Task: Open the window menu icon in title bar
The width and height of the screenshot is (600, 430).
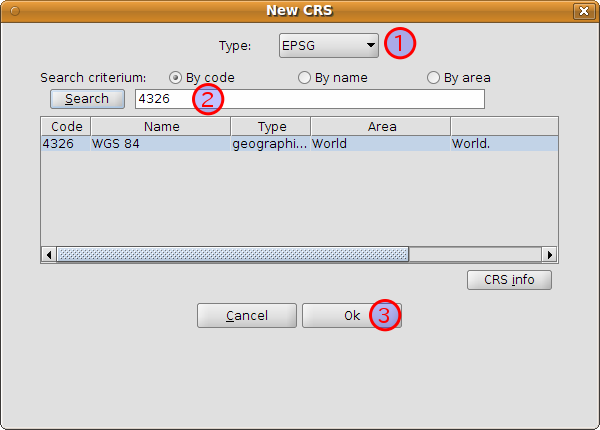Action: 14,11
